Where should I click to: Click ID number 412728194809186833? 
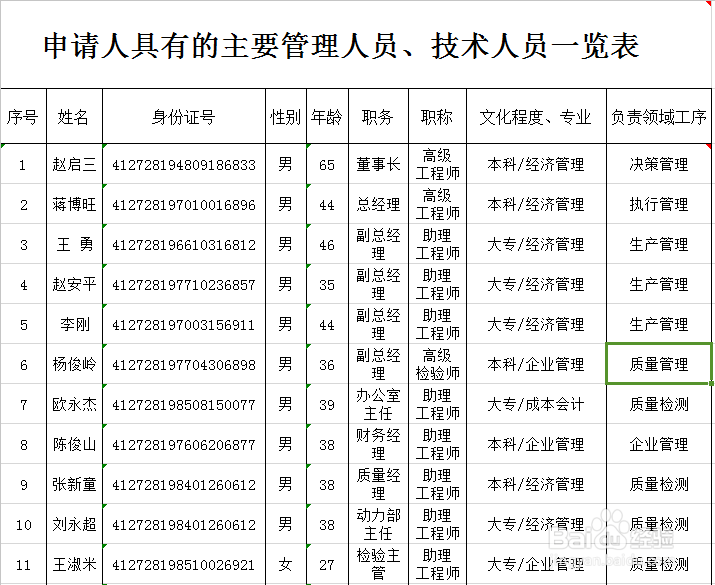point(184,165)
